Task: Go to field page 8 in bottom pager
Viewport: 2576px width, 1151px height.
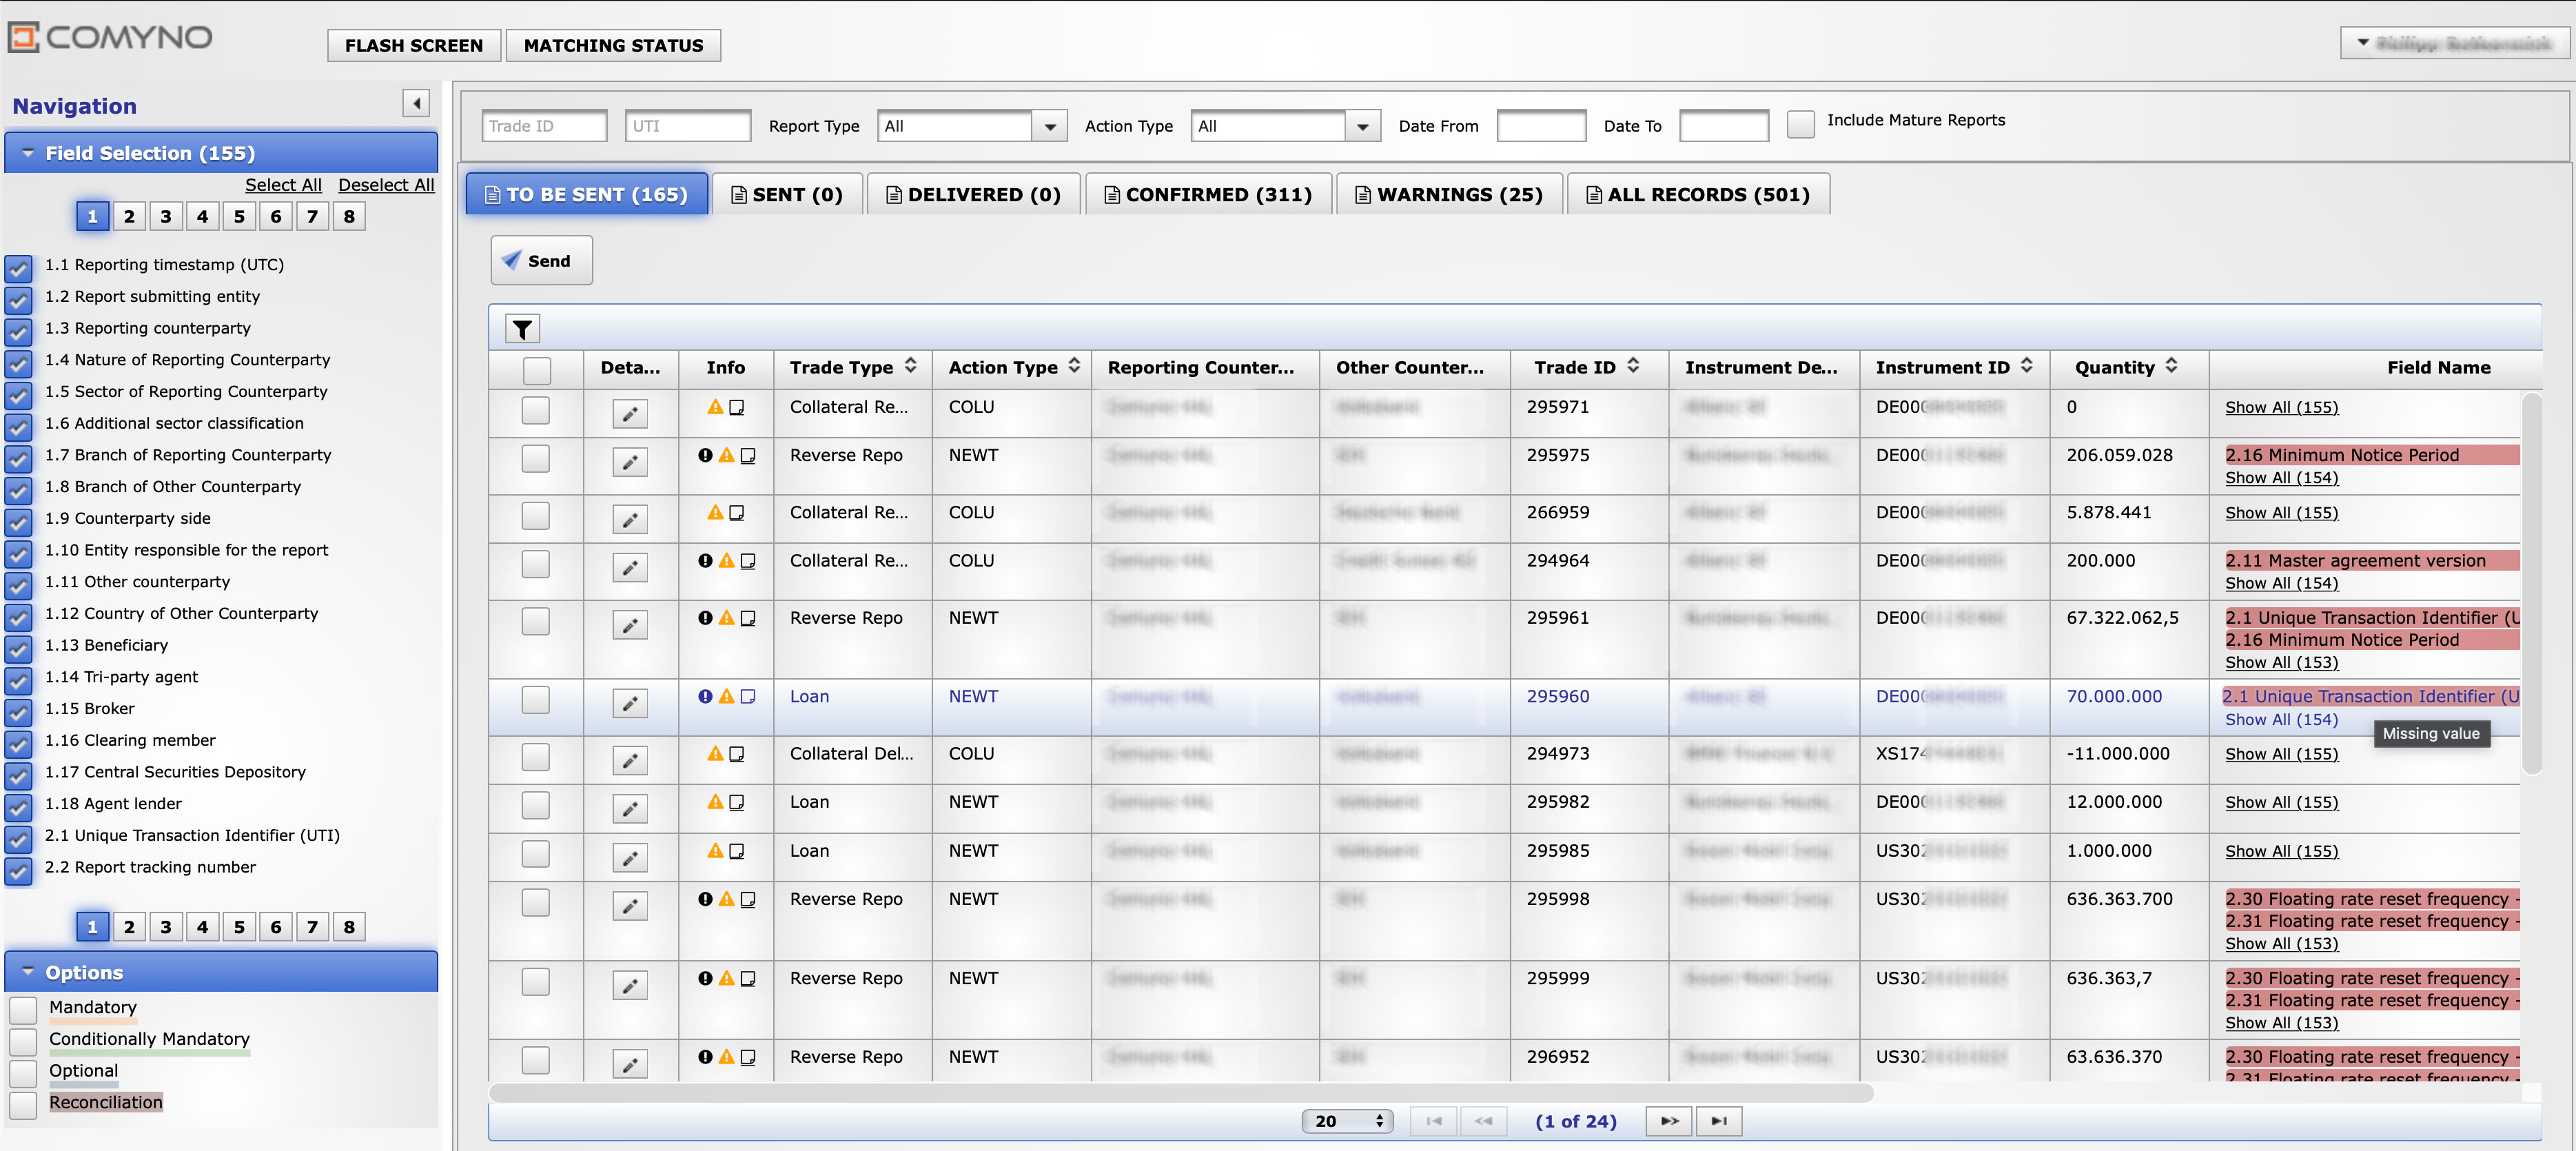Action: tap(349, 927)
